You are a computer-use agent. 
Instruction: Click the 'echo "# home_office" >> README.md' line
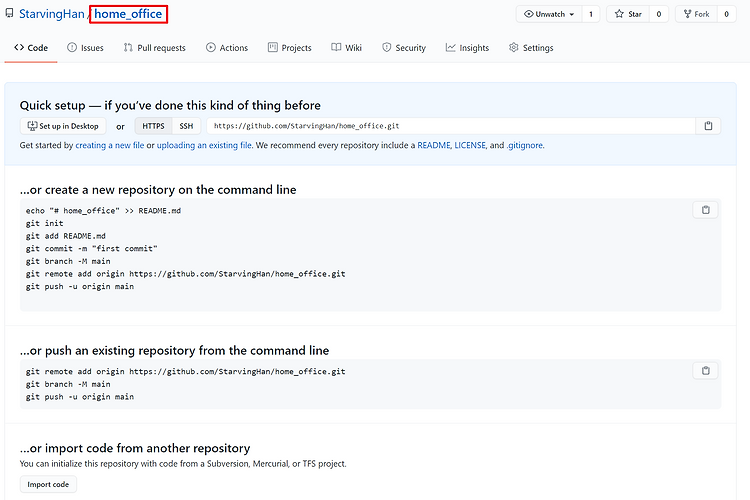(103, 211)
